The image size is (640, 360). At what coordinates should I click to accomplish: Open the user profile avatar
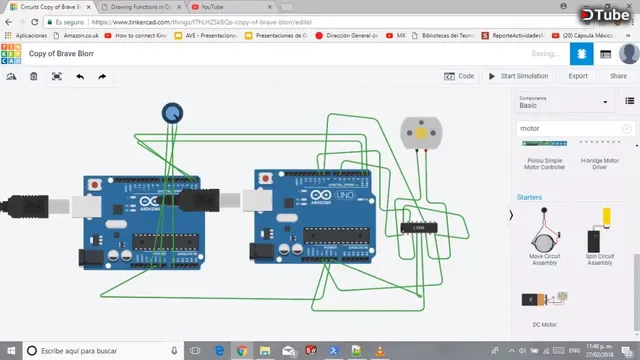(629, 54)
